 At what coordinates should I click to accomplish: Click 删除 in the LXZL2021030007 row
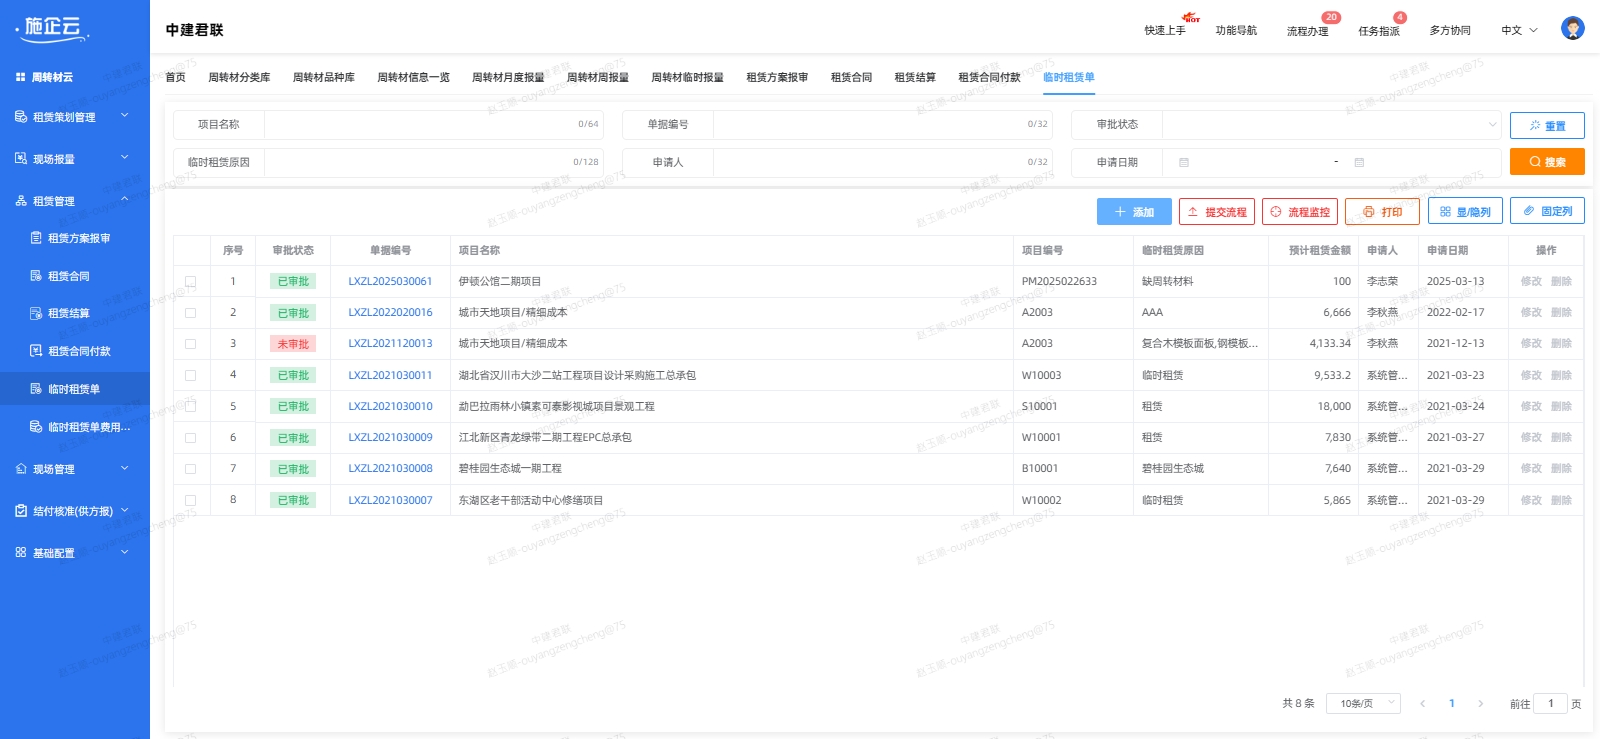point(1561,500)
